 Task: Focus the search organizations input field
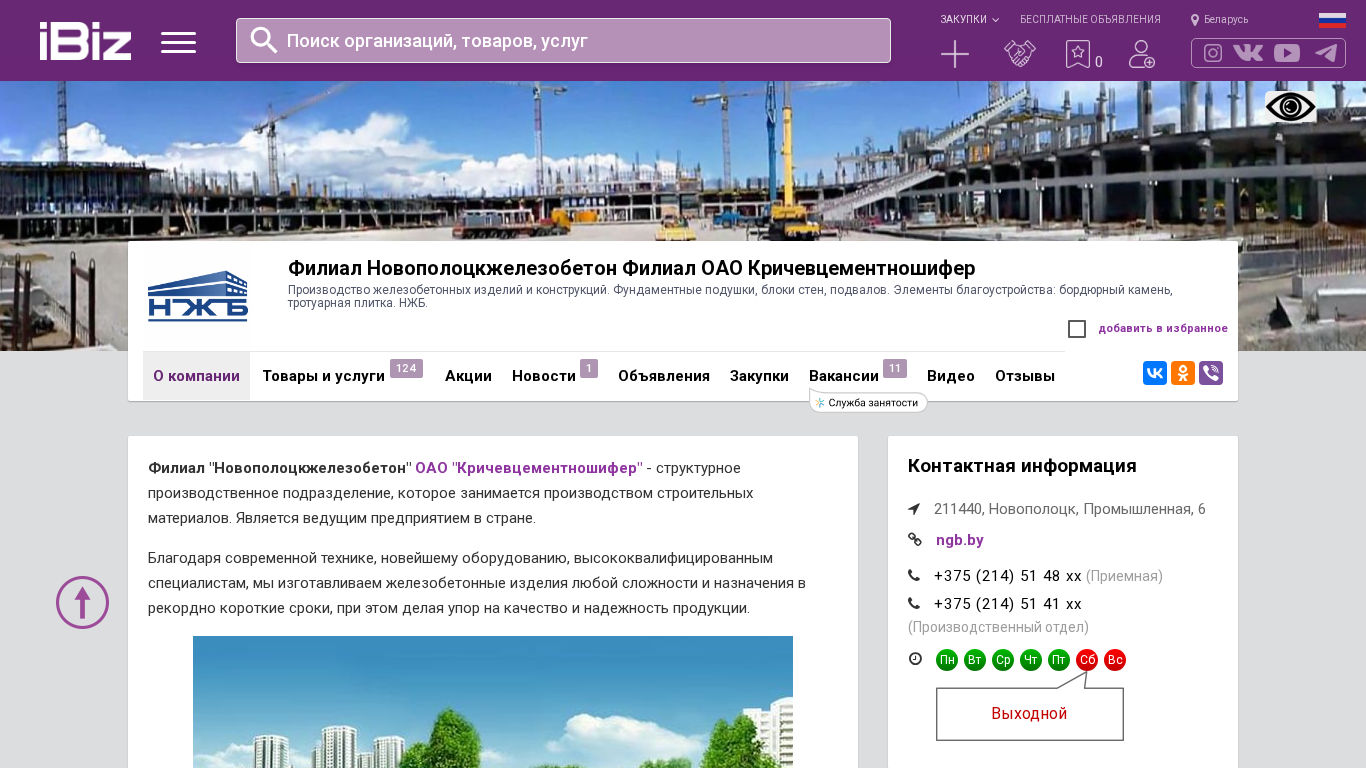[563, 41]
